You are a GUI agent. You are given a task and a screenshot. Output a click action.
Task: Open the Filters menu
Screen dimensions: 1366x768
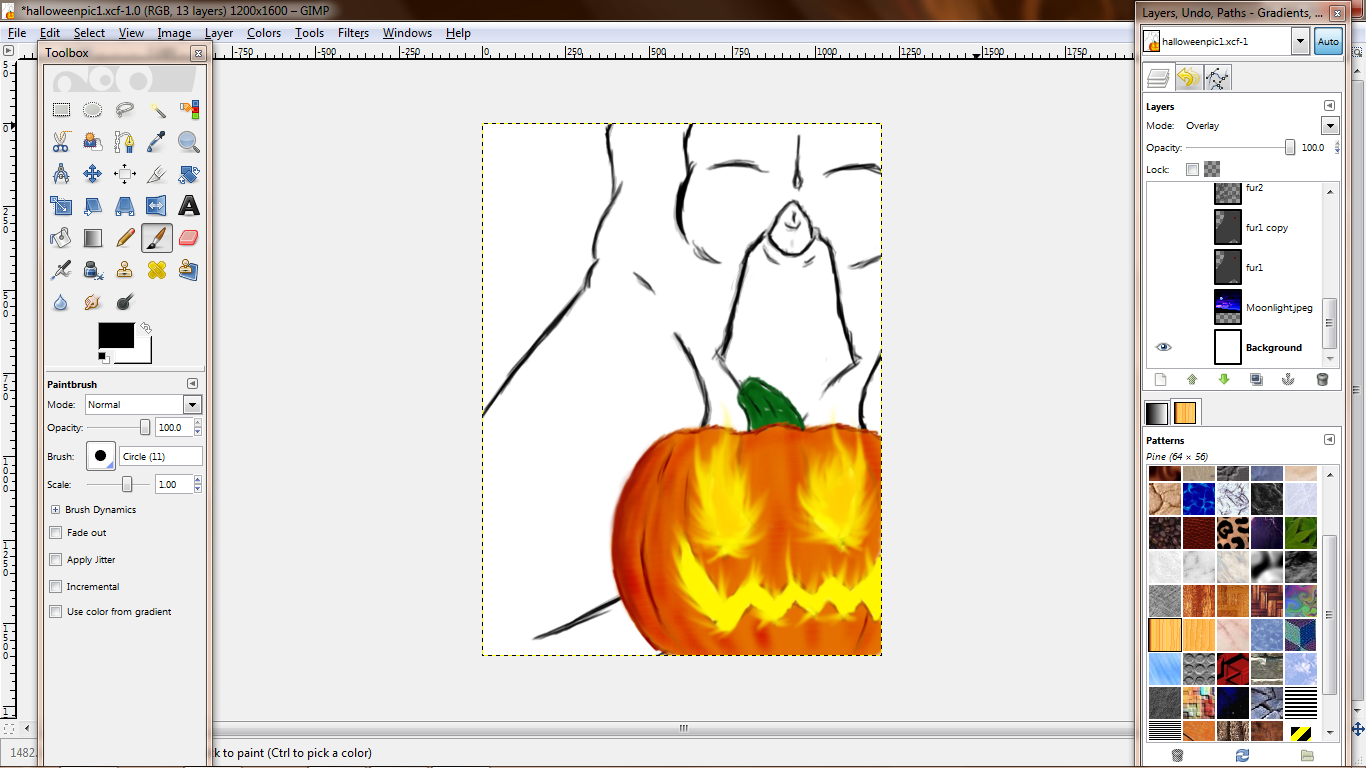(353, 33)
